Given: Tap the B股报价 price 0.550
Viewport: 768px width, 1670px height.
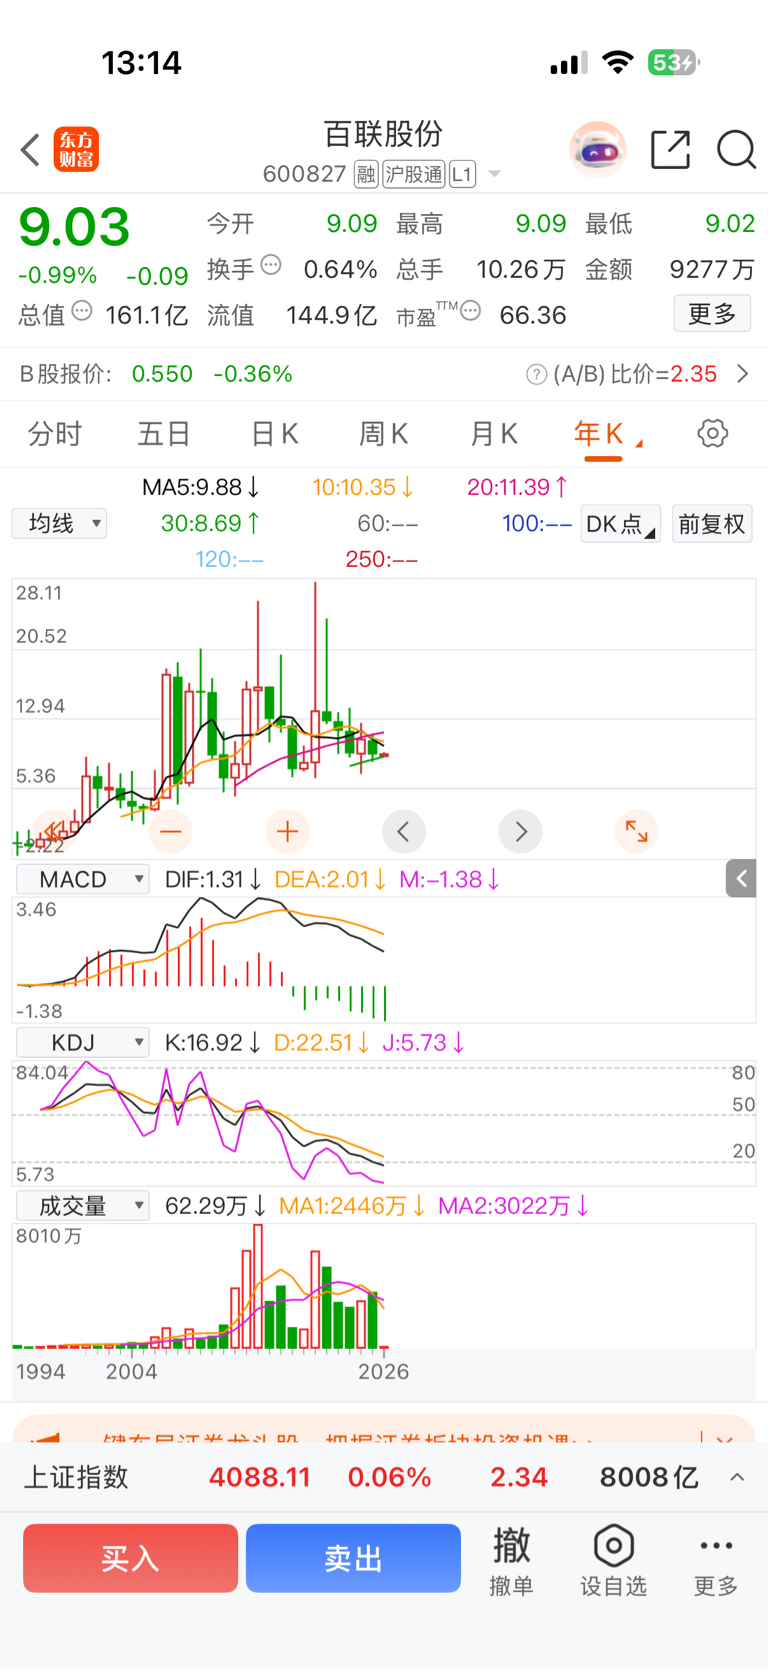Looking at the screenshot, I should [162, 374].
